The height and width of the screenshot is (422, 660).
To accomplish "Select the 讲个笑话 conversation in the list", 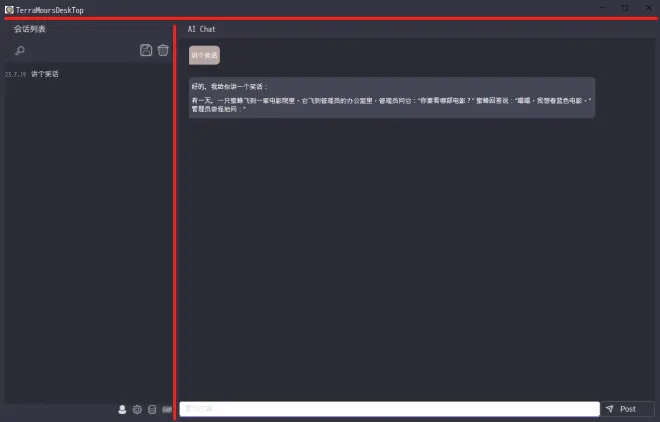I will [x=45, y=74].
